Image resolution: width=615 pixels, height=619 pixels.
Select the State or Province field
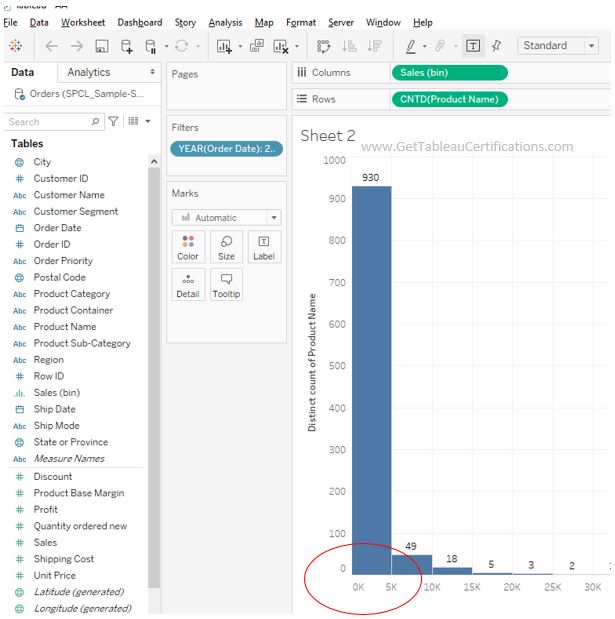coord(71,442)
